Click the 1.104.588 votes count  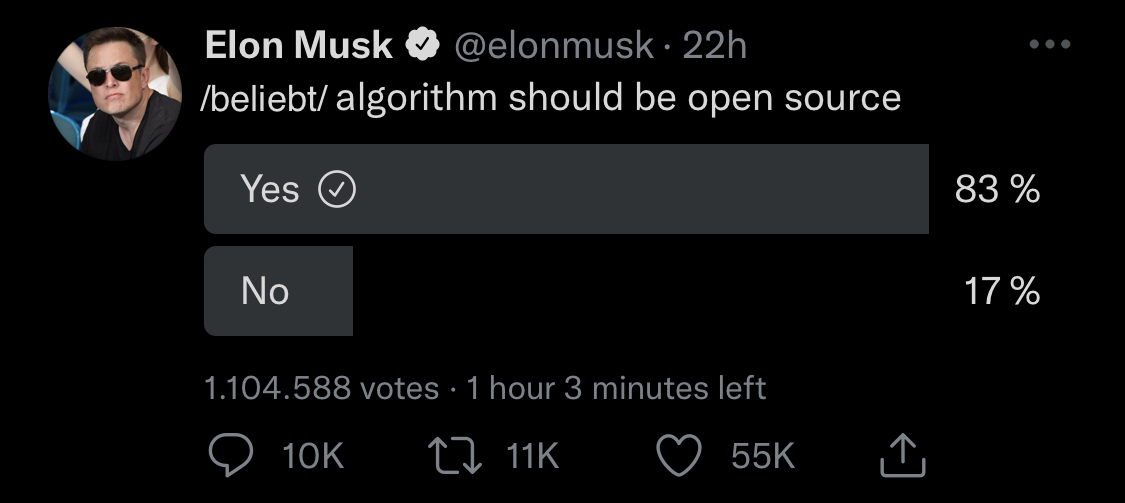[x=321, y=388]
